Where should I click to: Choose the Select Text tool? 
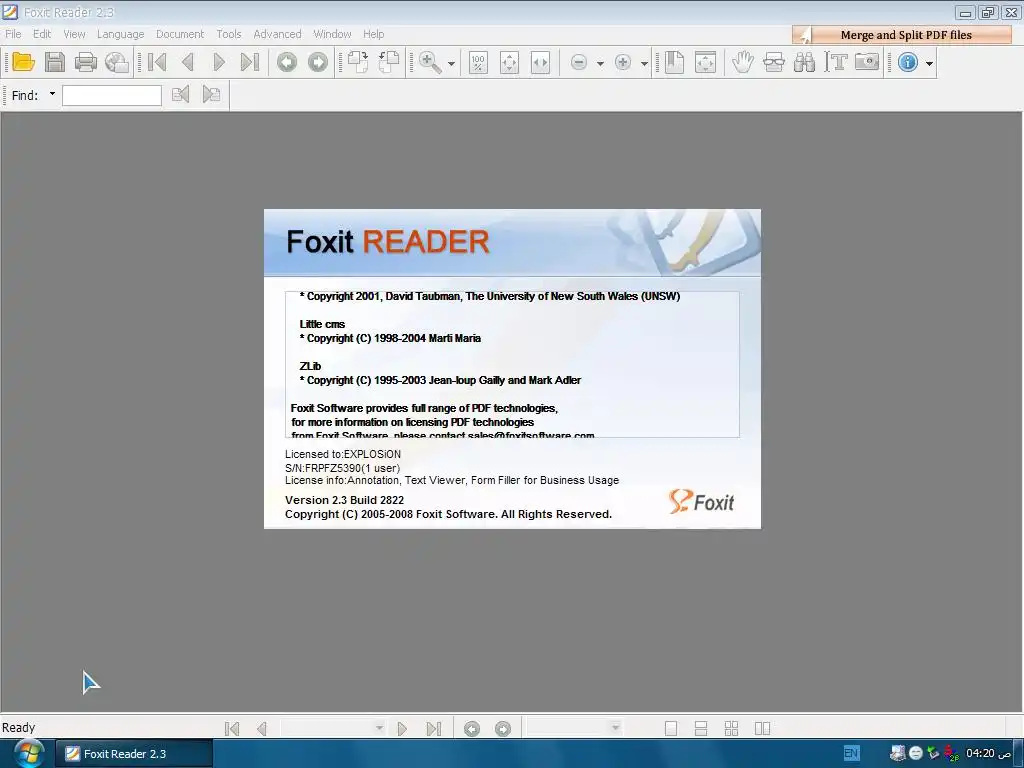(x=836, y=62)
